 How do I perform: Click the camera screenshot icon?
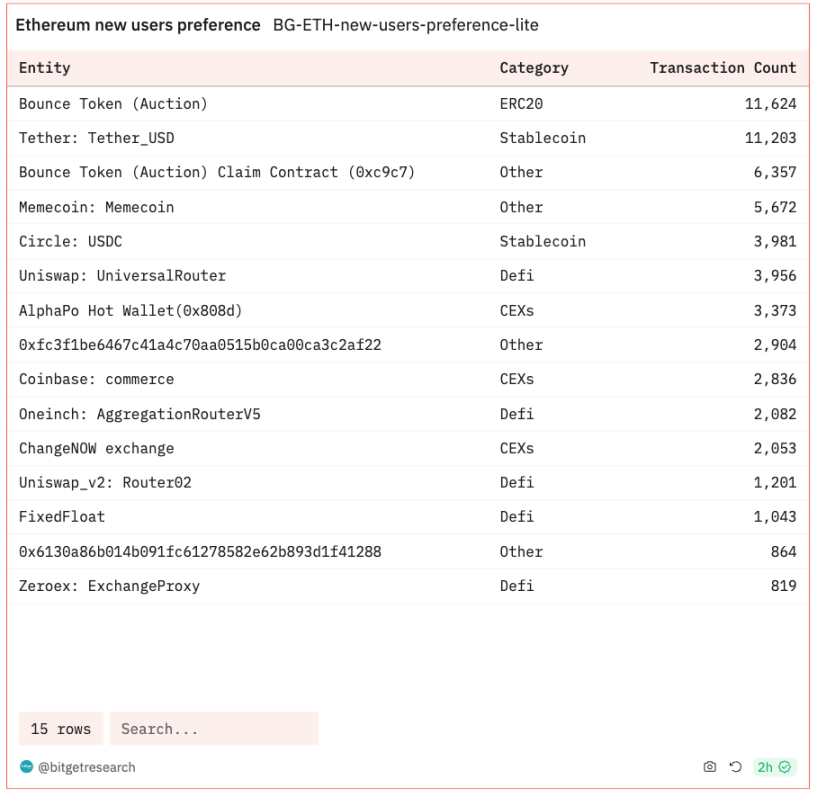tap(710, 767)
